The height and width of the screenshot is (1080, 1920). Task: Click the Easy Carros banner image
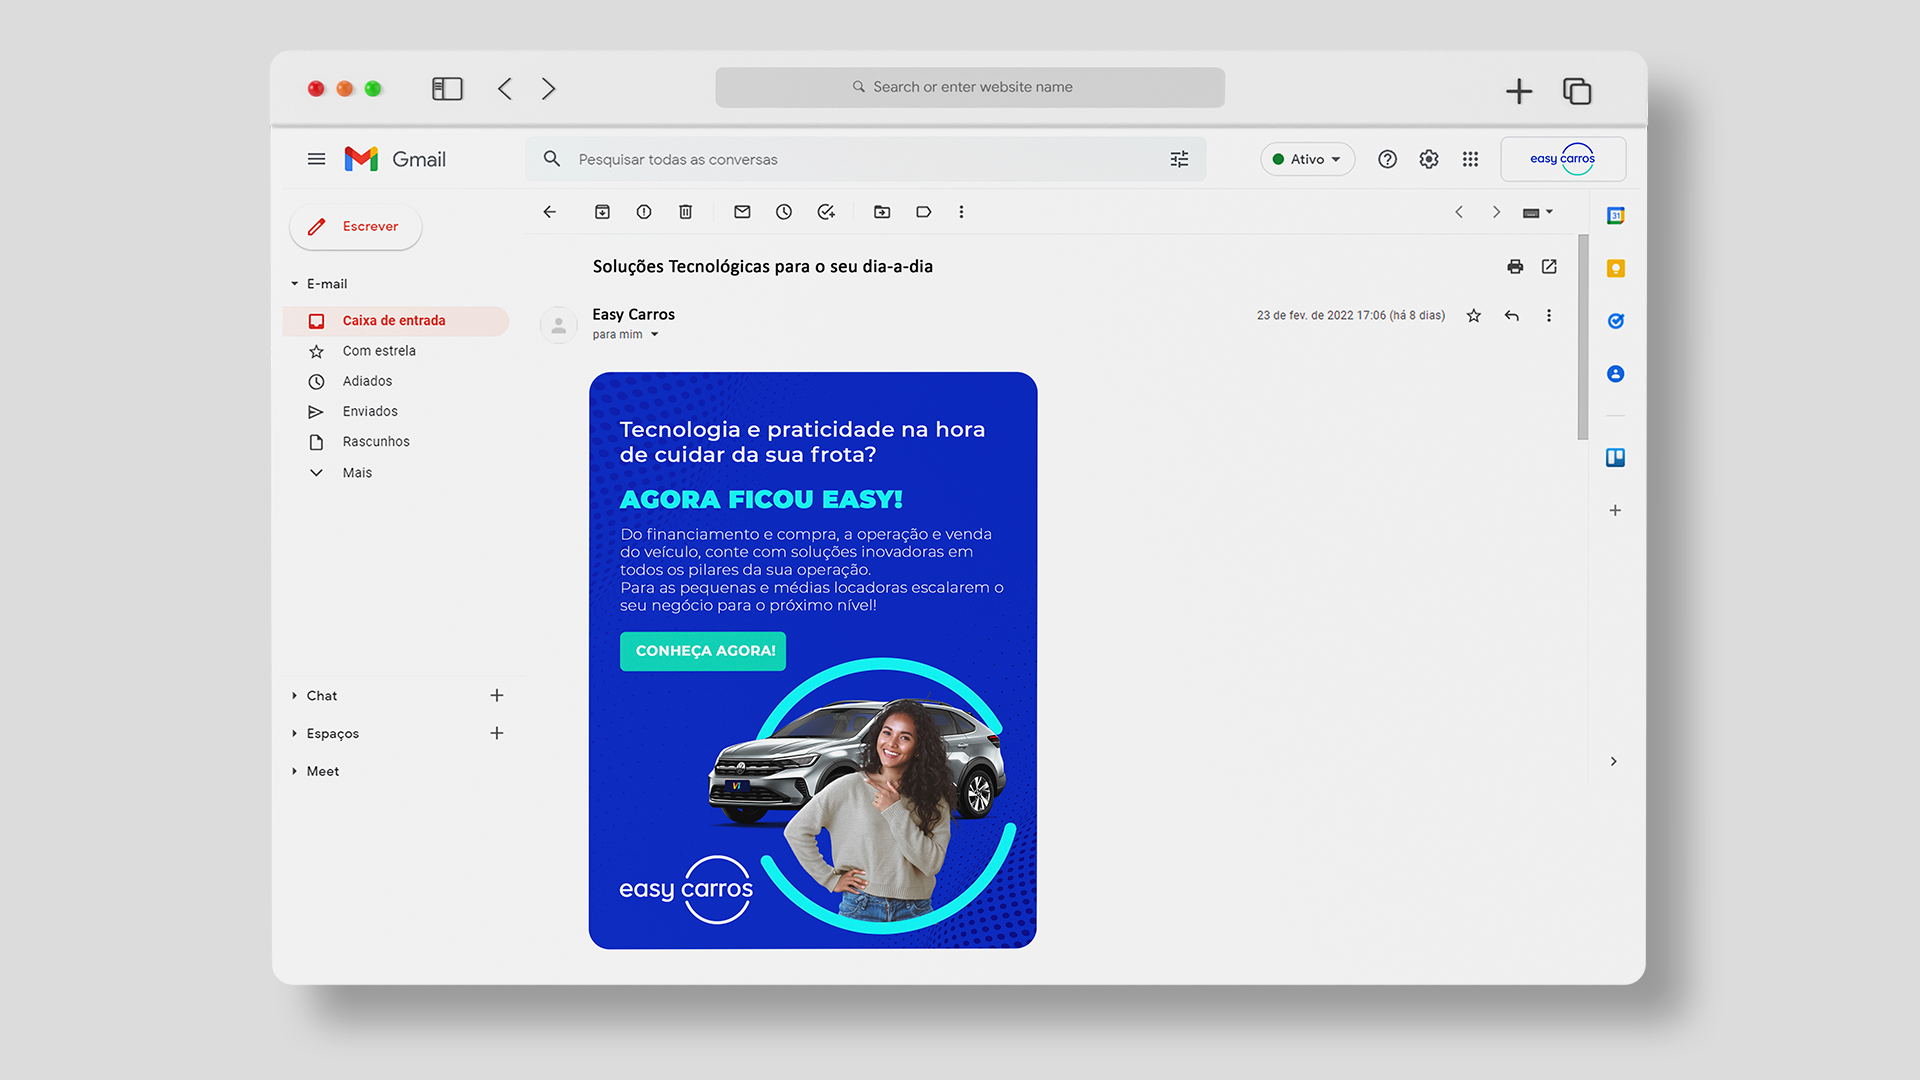click(x=813, y=661)
